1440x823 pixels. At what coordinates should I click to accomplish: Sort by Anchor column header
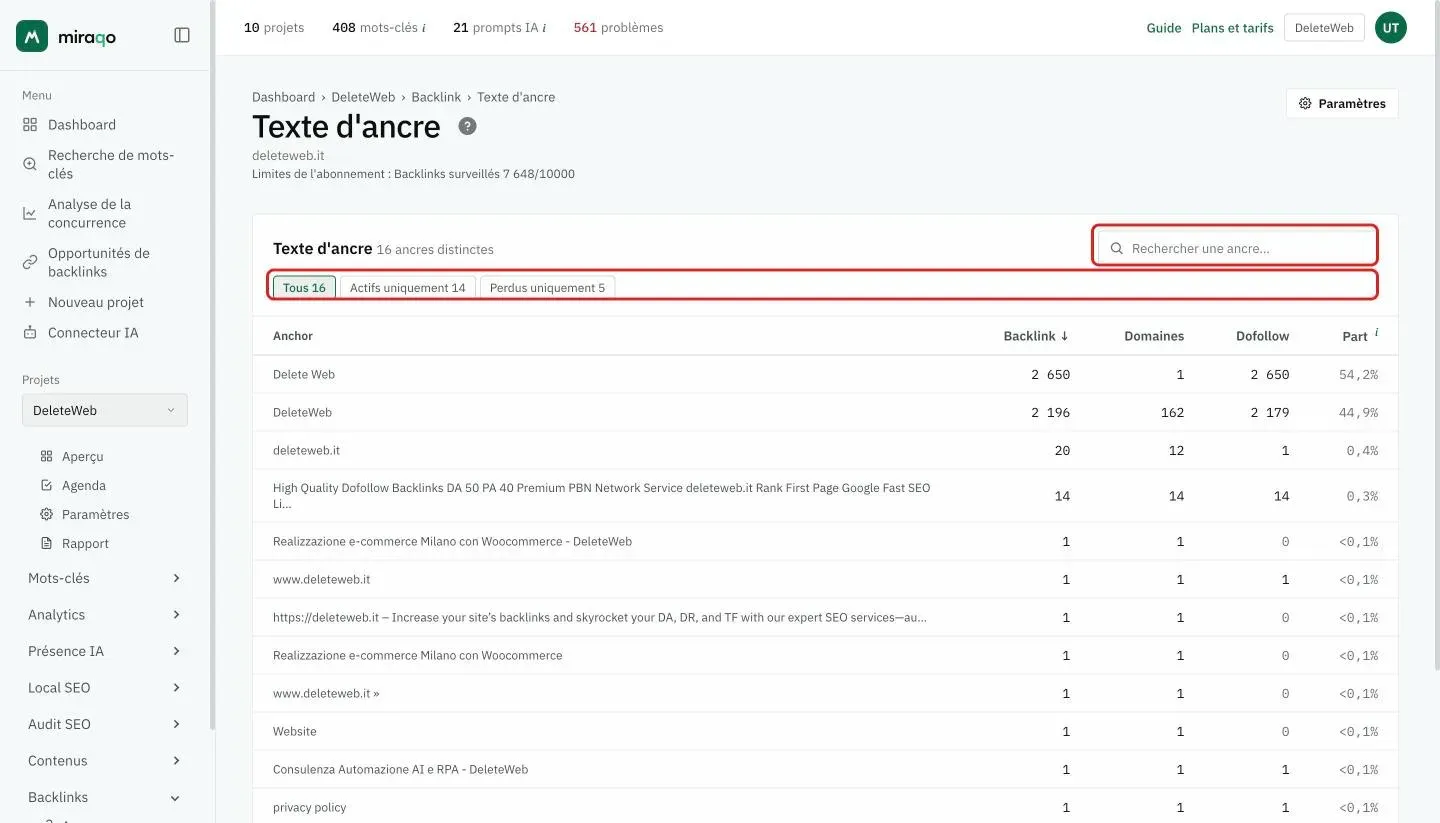[293, 336]
